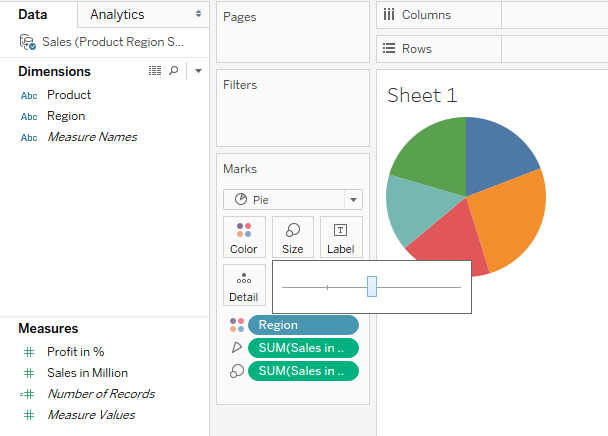Click color icon beside Region pill
The height and width of the screenshot is (436, 608).
(236, 325)
